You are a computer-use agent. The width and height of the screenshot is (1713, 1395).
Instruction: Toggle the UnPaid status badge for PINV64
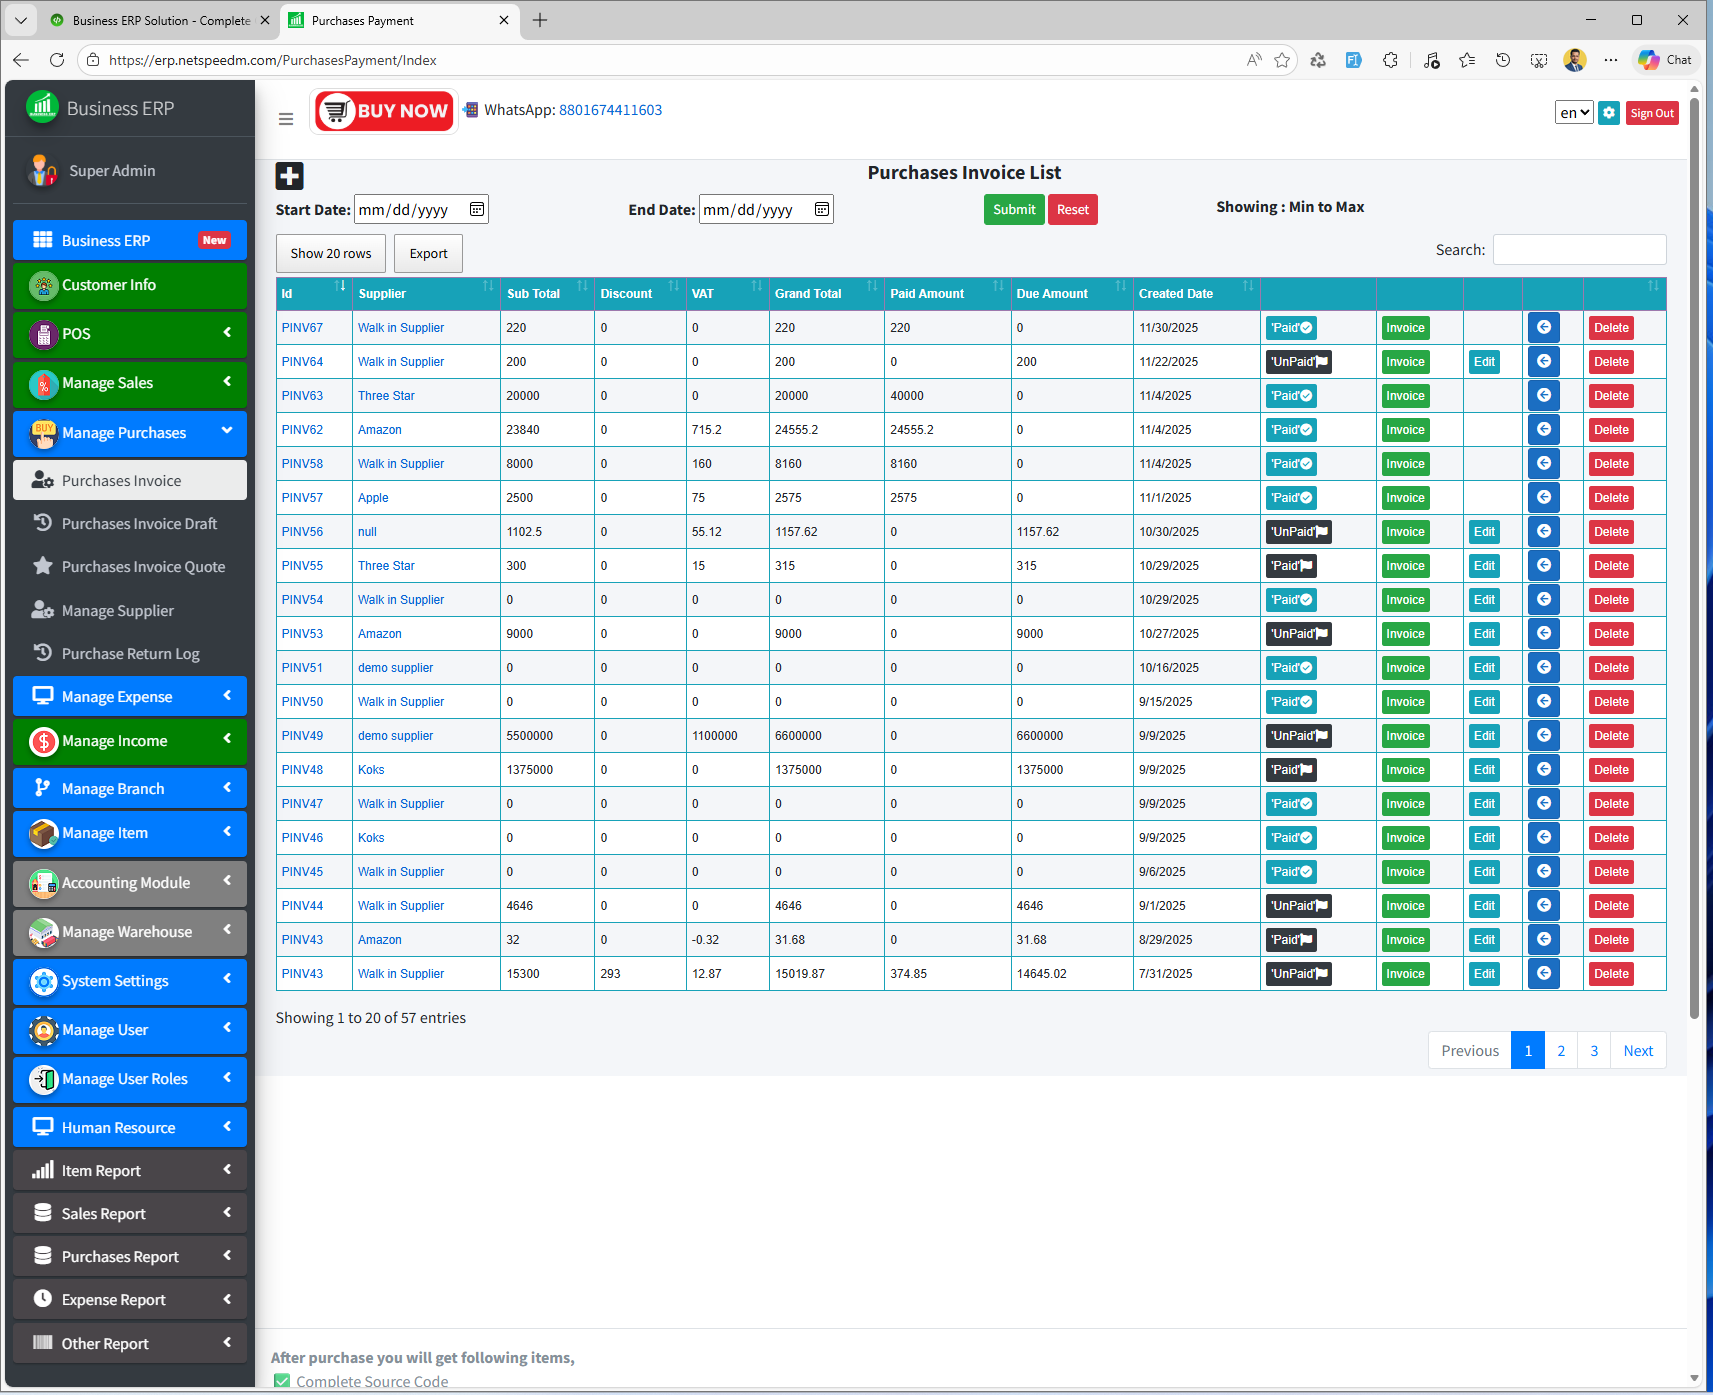[x=1298, y=362]
